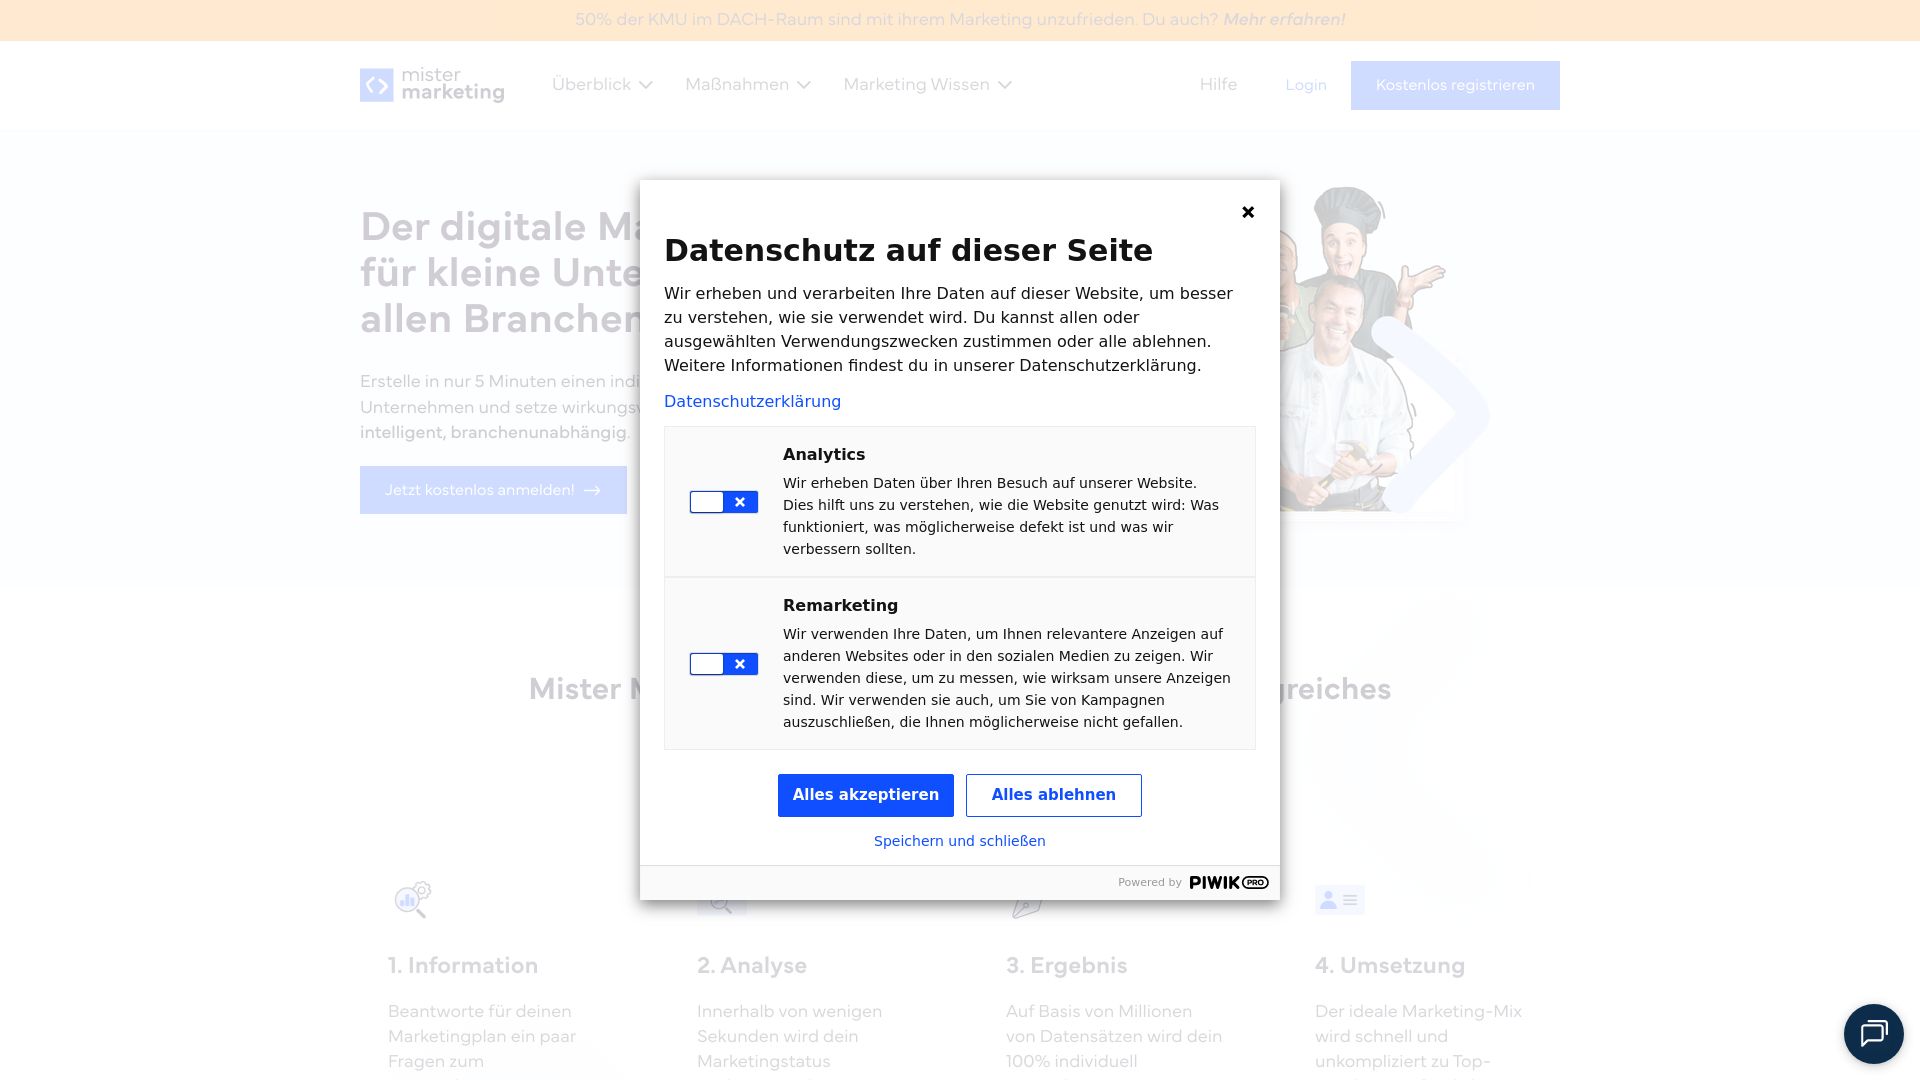Click Speichern und schließen link
1920x1080 pixels.
coord(959,841)
